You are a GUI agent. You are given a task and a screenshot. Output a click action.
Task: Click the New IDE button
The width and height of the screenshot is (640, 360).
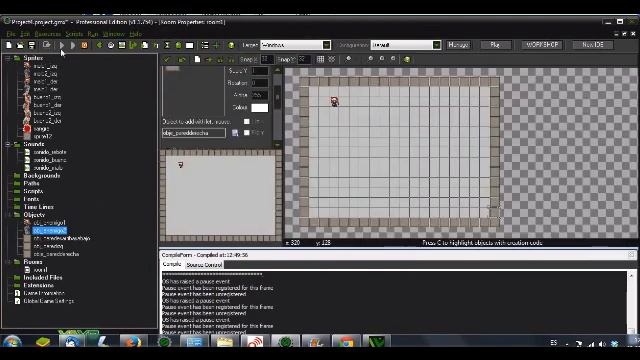(x=593, y=45)
